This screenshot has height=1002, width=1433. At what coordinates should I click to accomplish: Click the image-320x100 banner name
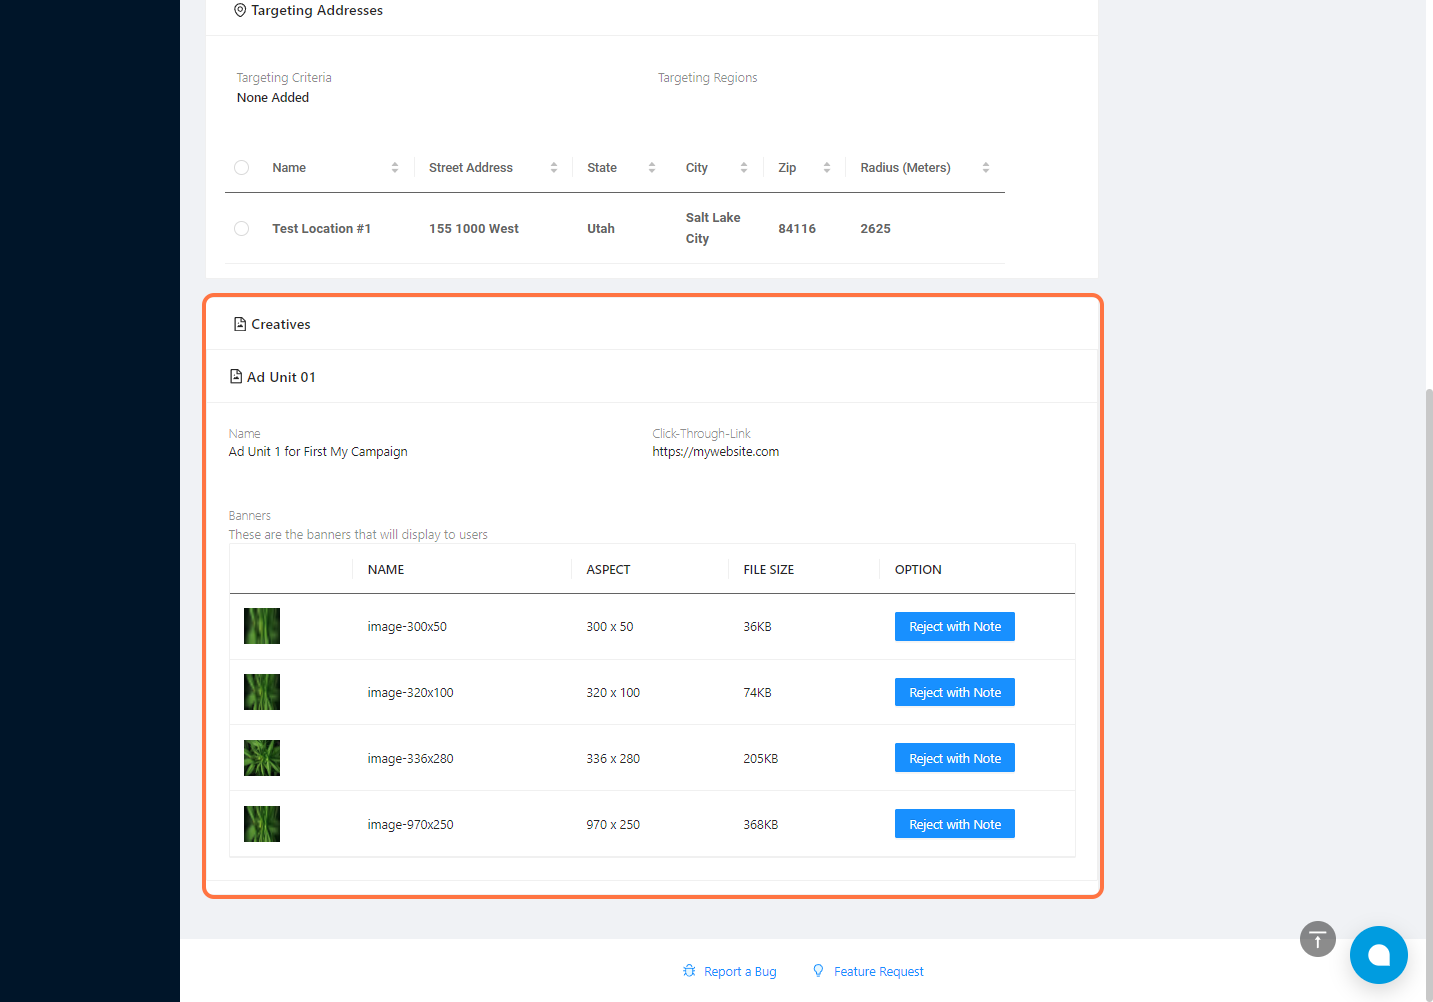click(x=410, y=693)
